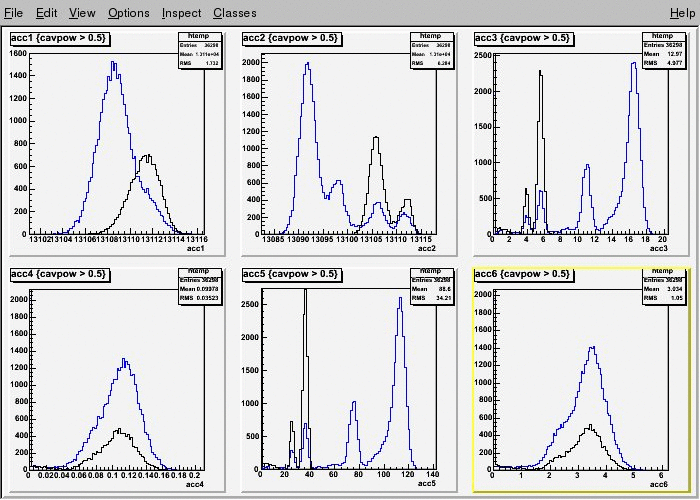Click the htemp stats box in acc2 plot
700x500 pixels.
click(432, 50)
